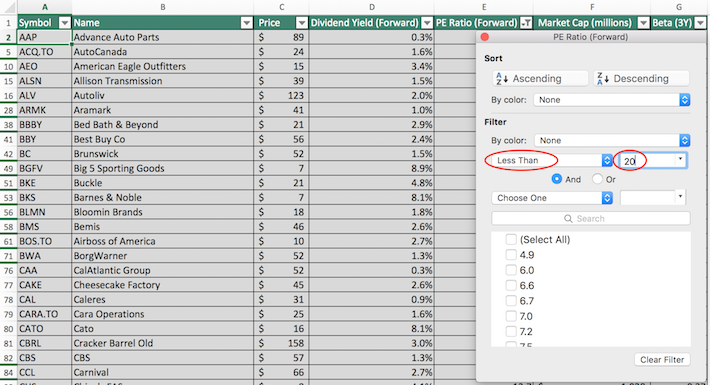Click the price cell showing 158
Screen dimensions: 710x385
click(x=281, y=343)
